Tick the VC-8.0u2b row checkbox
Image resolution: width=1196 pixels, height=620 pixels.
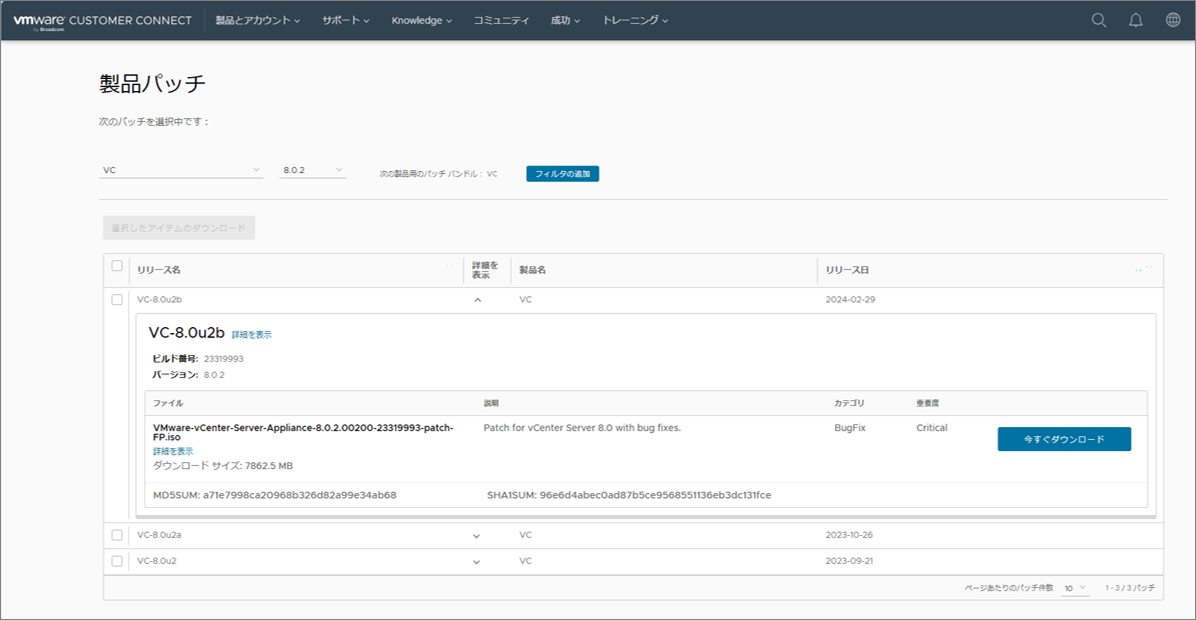(x=117, y=300)
